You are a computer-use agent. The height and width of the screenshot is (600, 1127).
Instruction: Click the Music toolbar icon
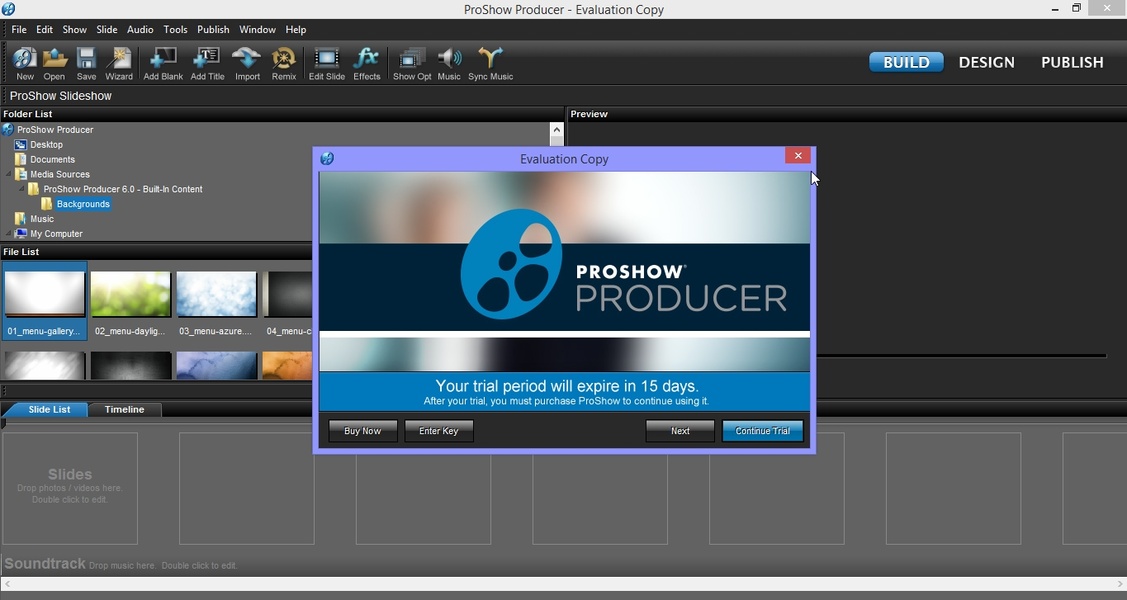[x=449, y=63]
